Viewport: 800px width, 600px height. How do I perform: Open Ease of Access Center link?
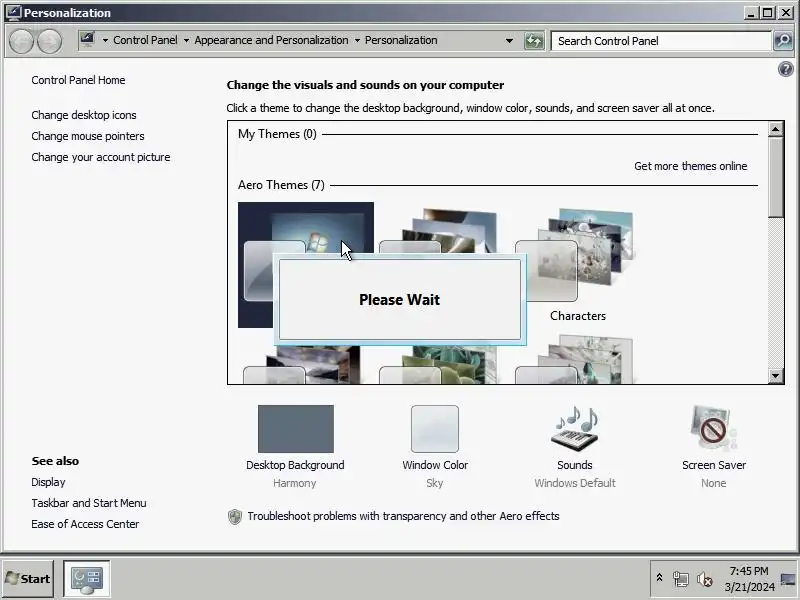click(x=85, y=524)
